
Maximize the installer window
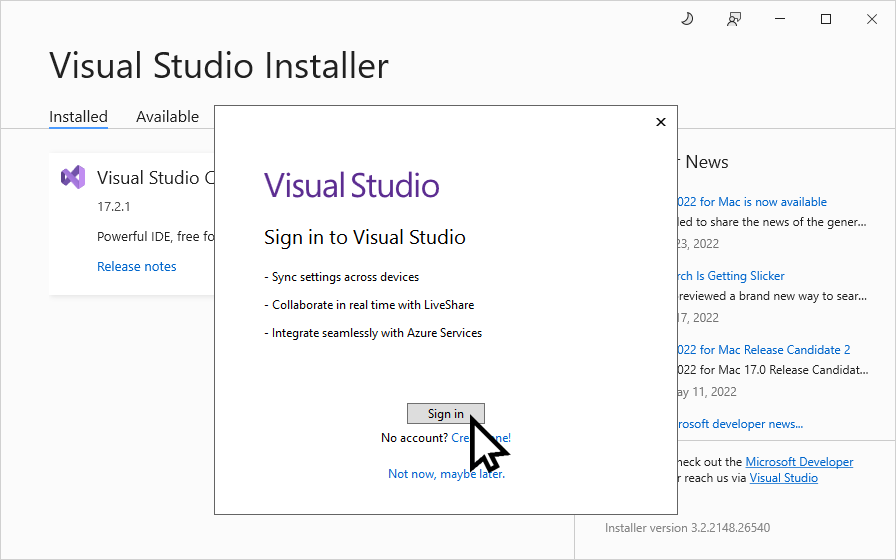point(826,19)
